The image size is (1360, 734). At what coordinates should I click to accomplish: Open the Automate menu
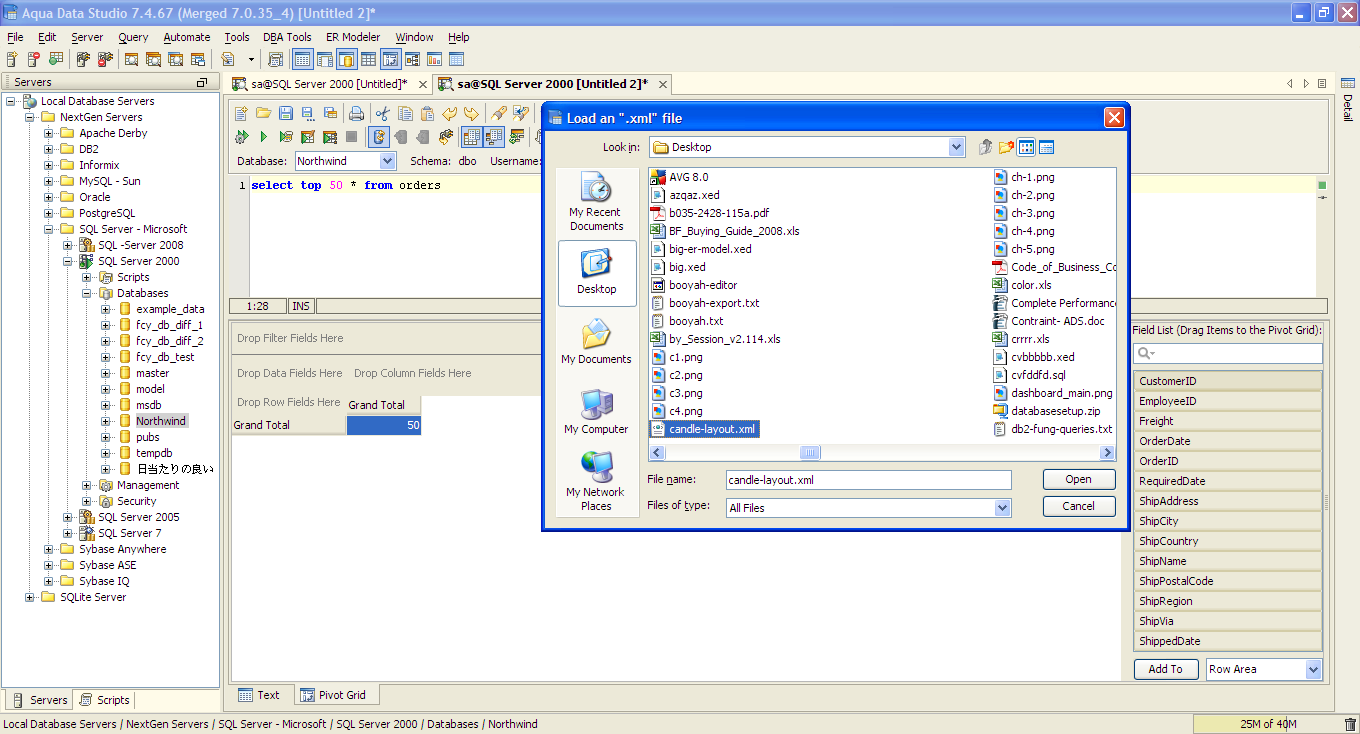click(x=187, y=37)
